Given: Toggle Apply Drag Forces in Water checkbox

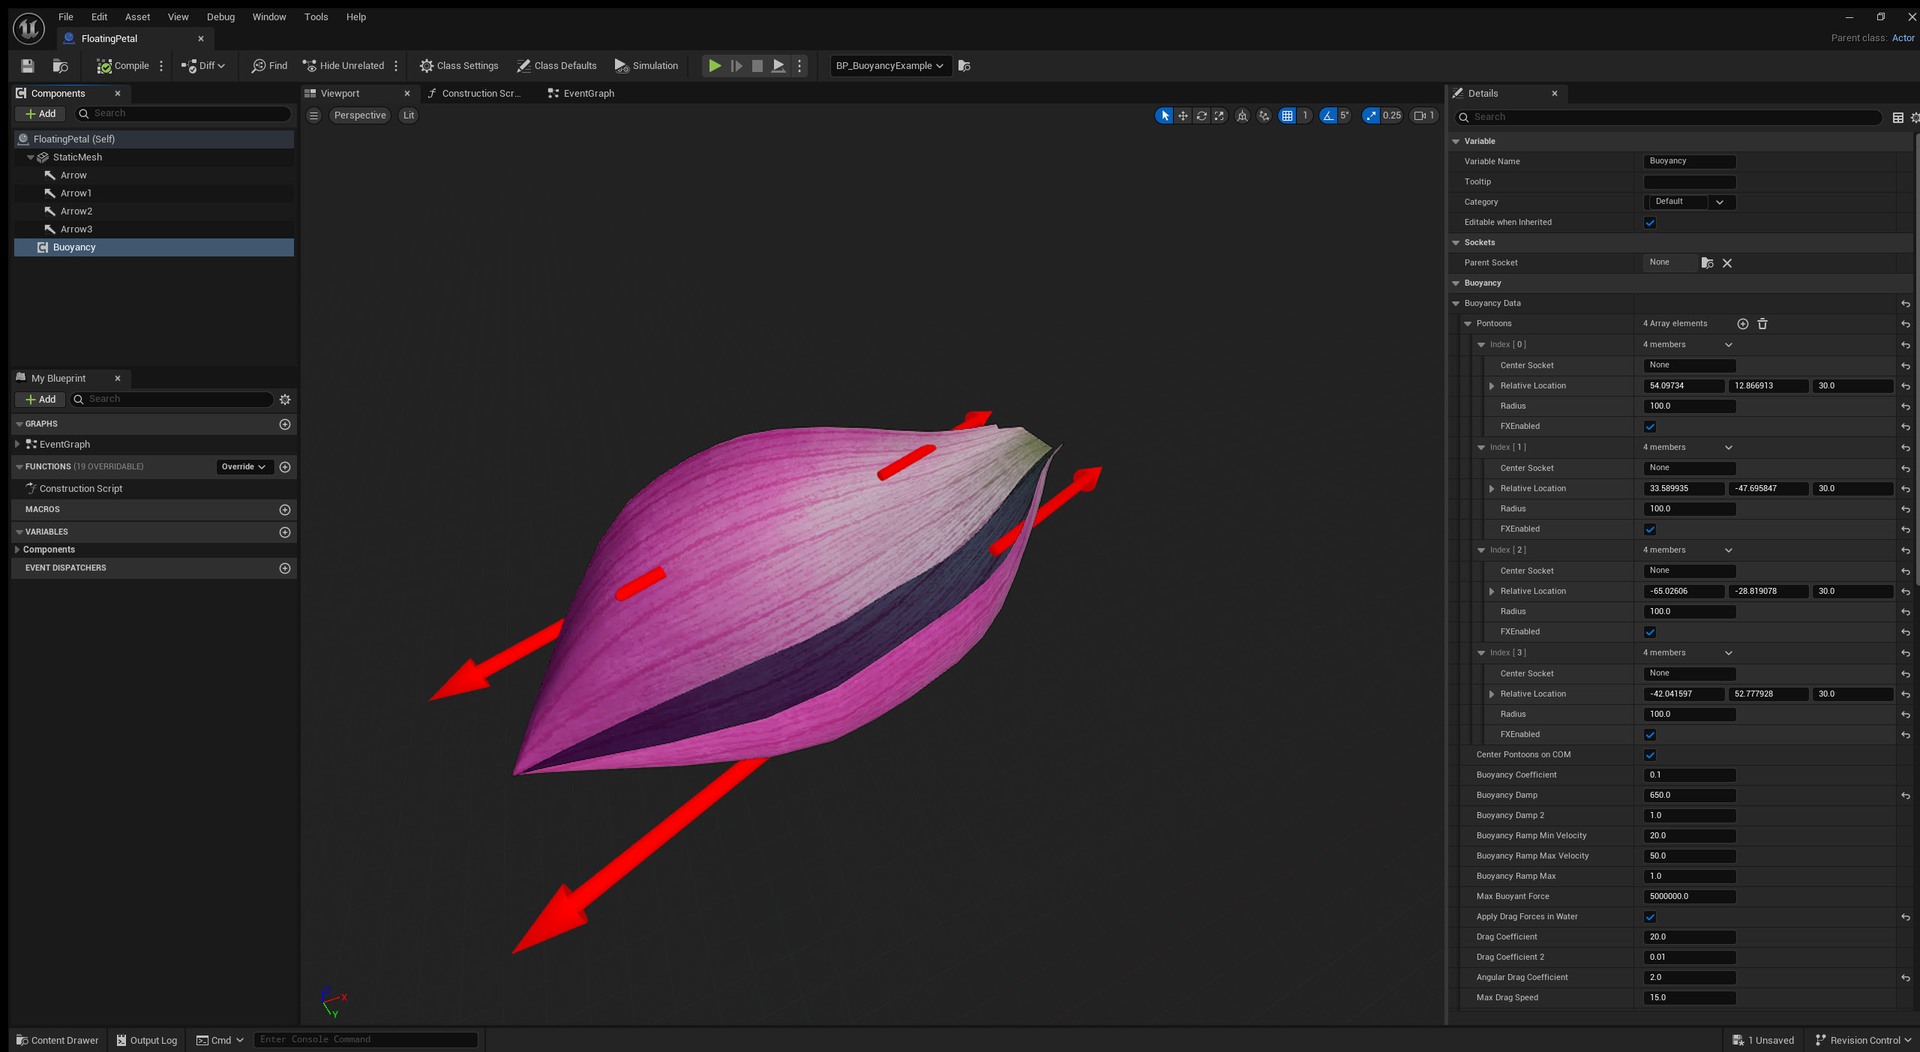Looking at the screenshot, I should point(1650,917).
